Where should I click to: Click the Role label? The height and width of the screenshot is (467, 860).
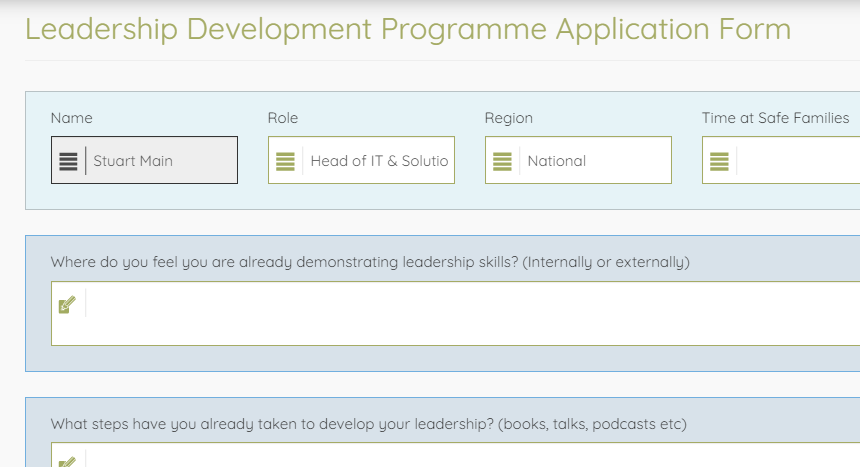[x=283, y=118]
